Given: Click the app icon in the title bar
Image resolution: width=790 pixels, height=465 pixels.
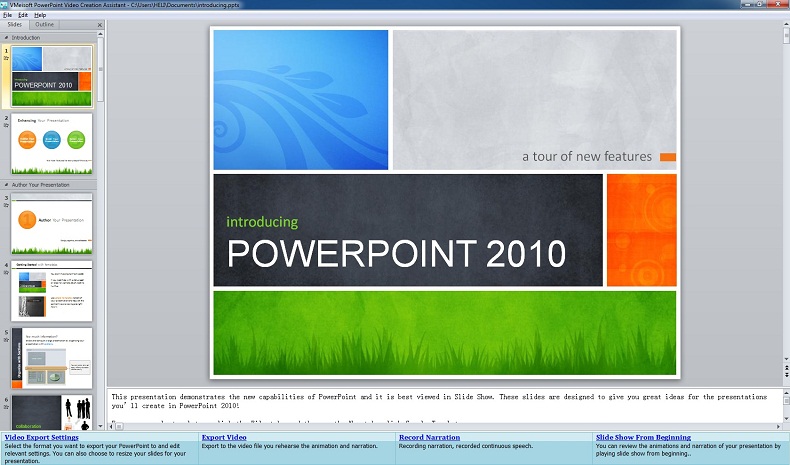Looking at the screenshot, I should (5, 5).
